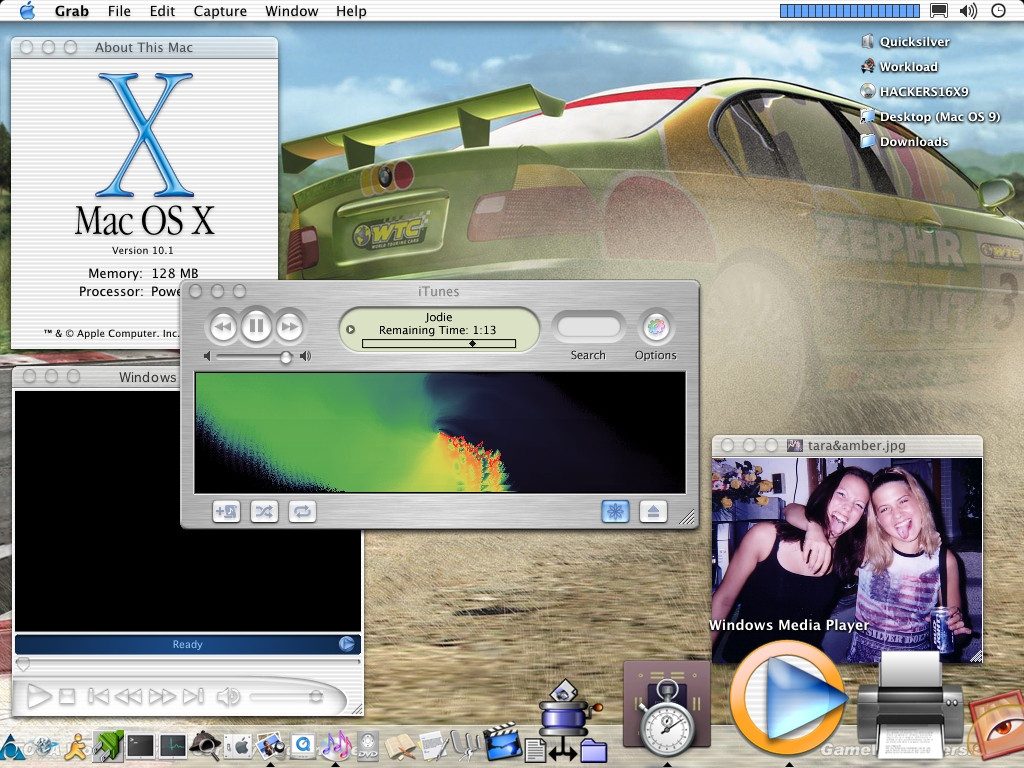Rewind in the Windows Media Player window
Screen dimensions: 1024x768
(128, 697)
